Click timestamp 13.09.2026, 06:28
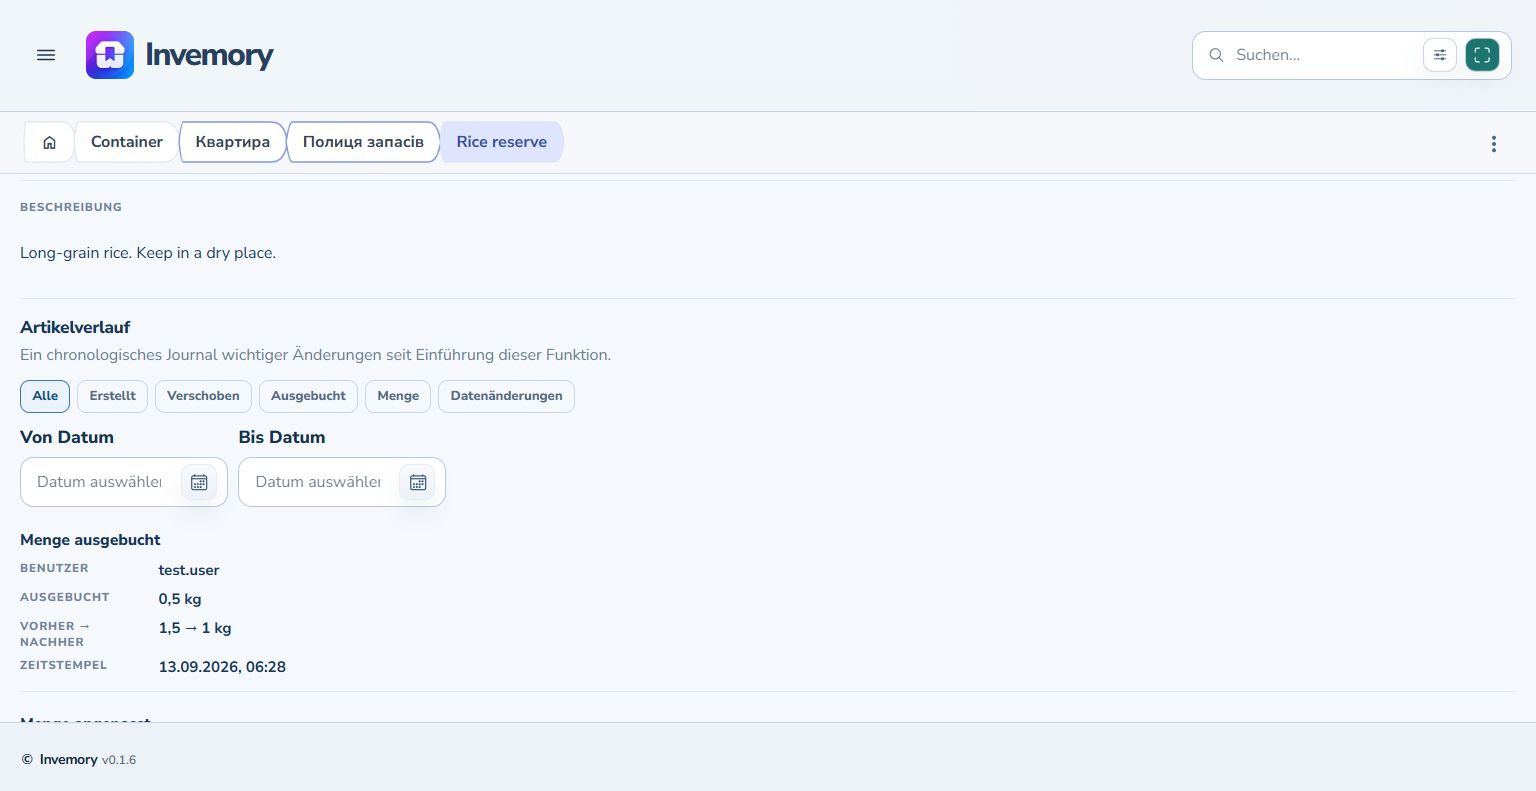This screenshot has width=1536, height=791. pos(222,667)
